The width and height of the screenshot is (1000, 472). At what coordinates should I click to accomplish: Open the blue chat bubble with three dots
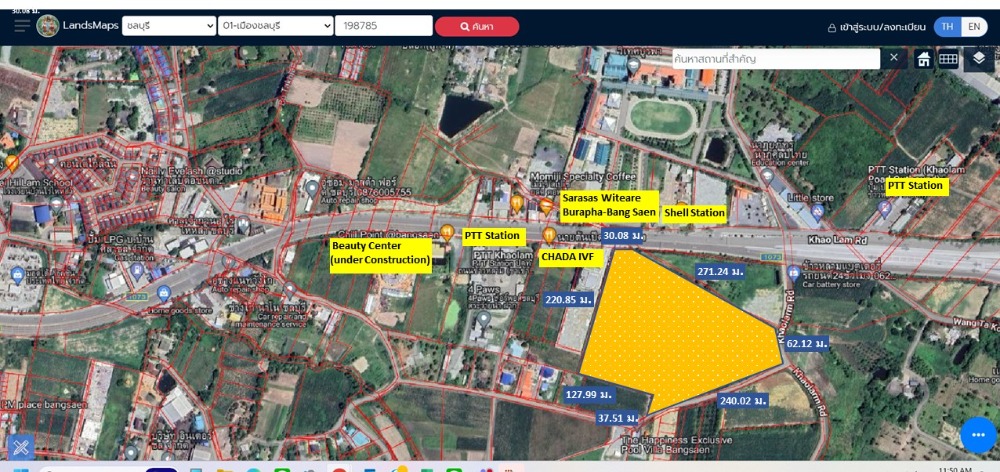[979, 435]
